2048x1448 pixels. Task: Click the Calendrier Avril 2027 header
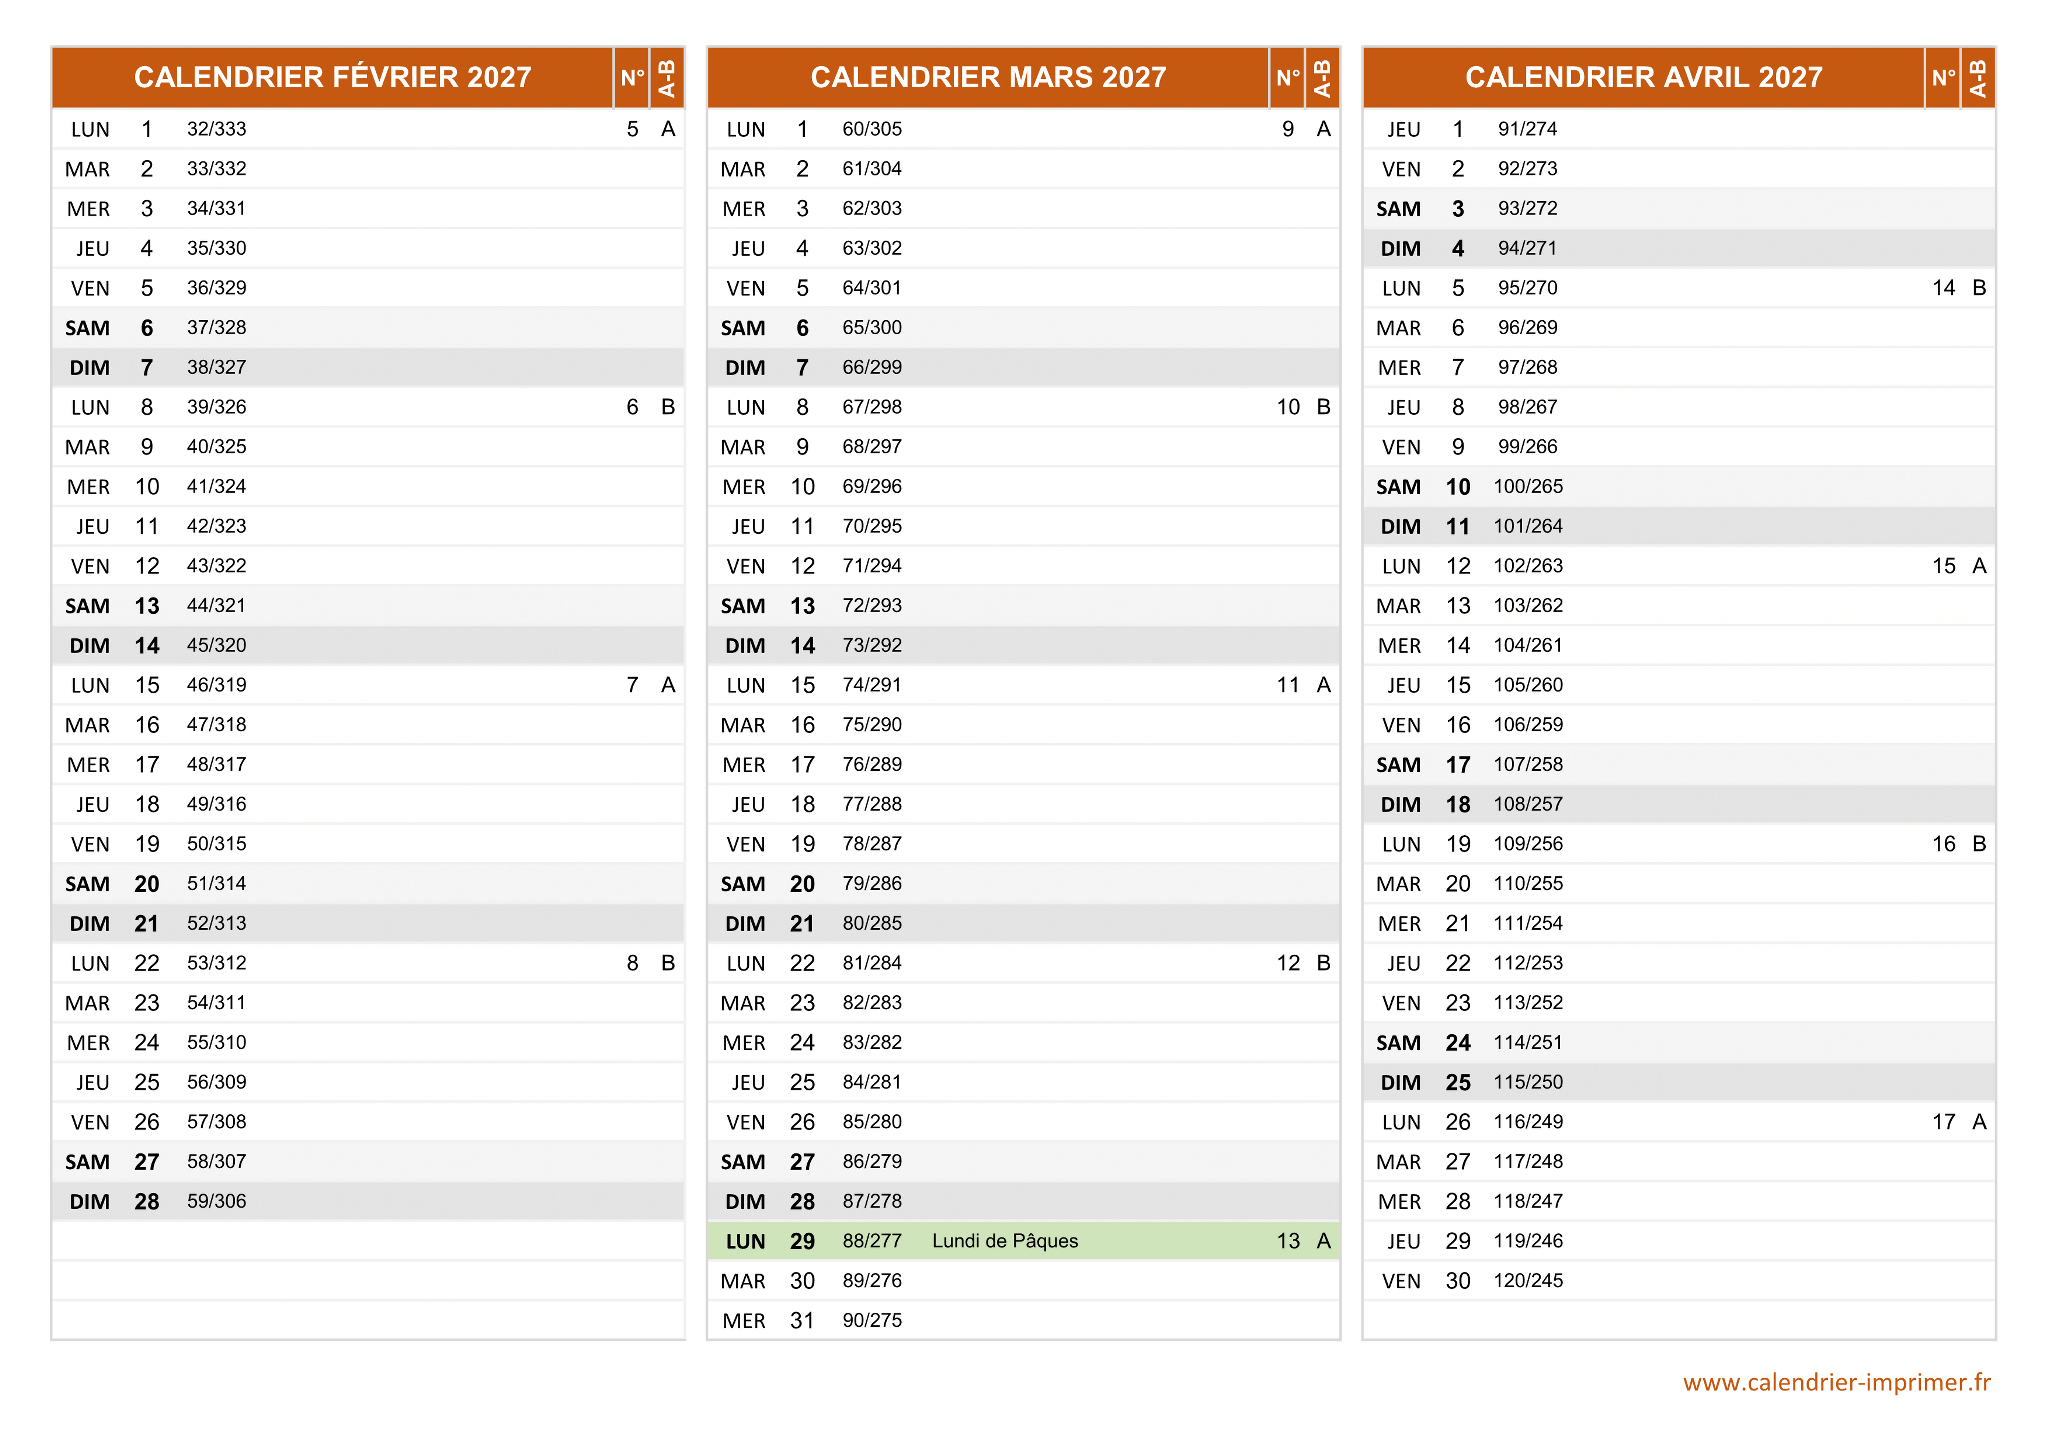[1643, 77]
